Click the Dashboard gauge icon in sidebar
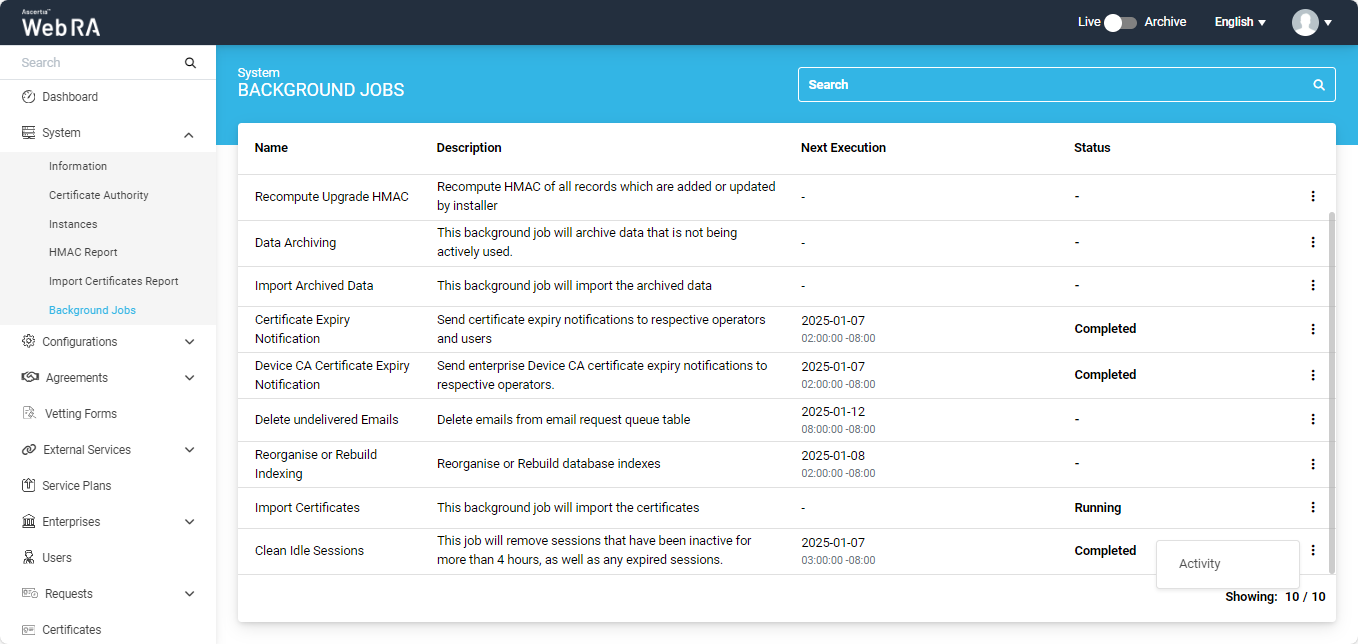The height and width of the screenshot is (644, 1358). point(29,97)
